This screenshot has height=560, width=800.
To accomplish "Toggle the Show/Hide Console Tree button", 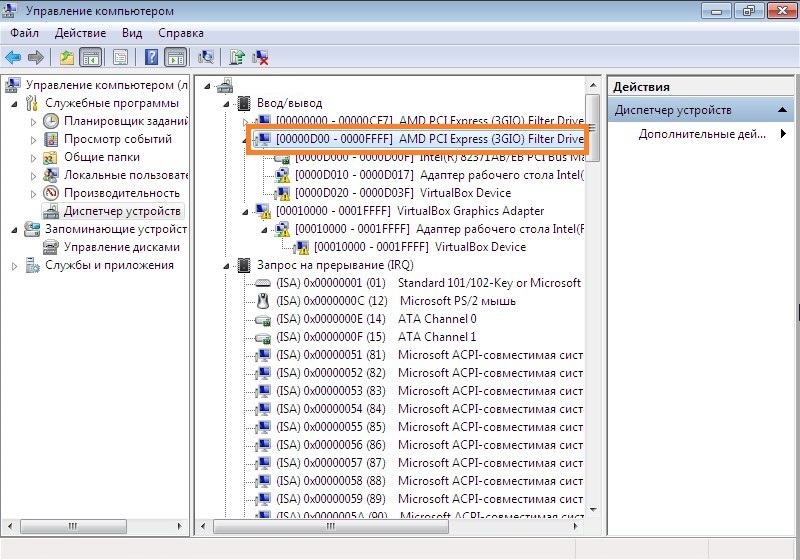I will pos(90,57).
